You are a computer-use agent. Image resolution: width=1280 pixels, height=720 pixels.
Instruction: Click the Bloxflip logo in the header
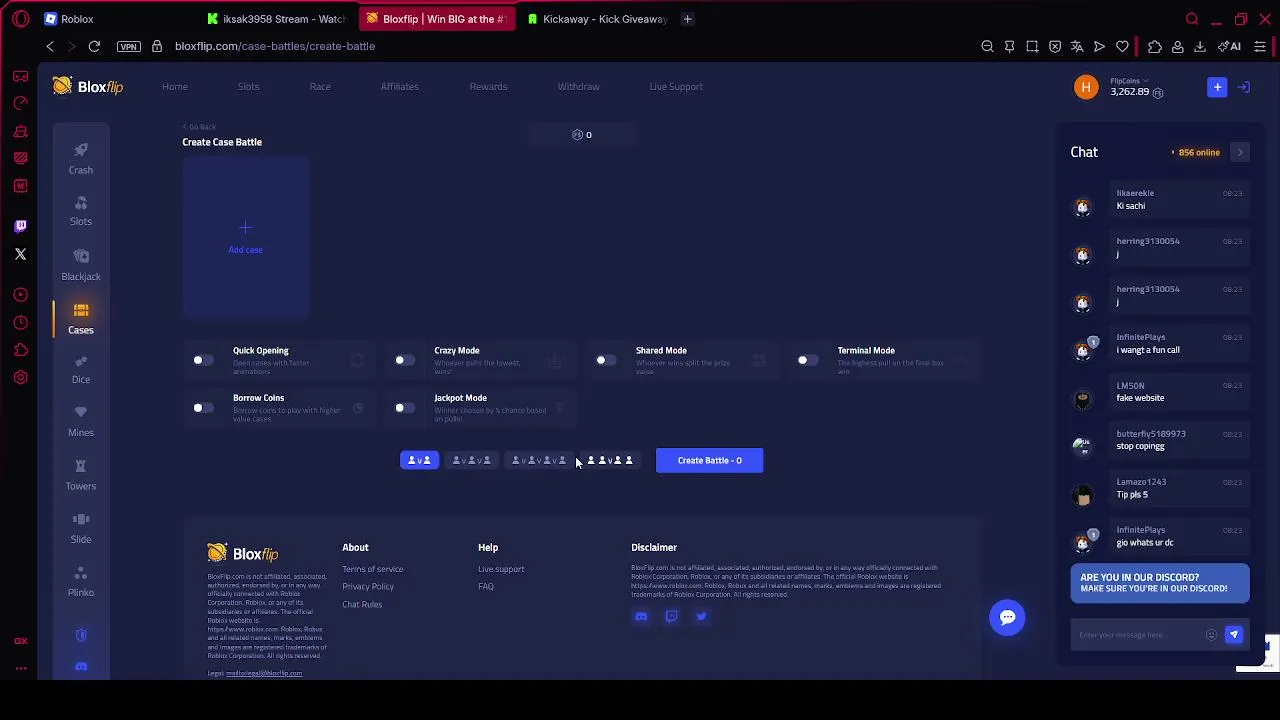89,87
